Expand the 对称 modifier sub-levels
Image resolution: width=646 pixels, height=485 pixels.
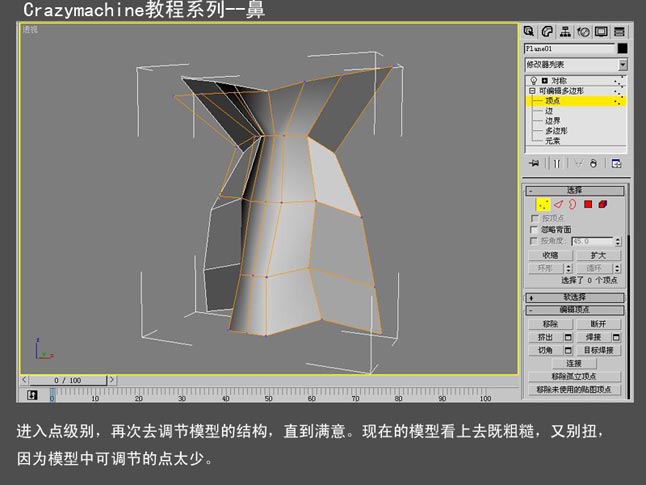tap(544, 80)
